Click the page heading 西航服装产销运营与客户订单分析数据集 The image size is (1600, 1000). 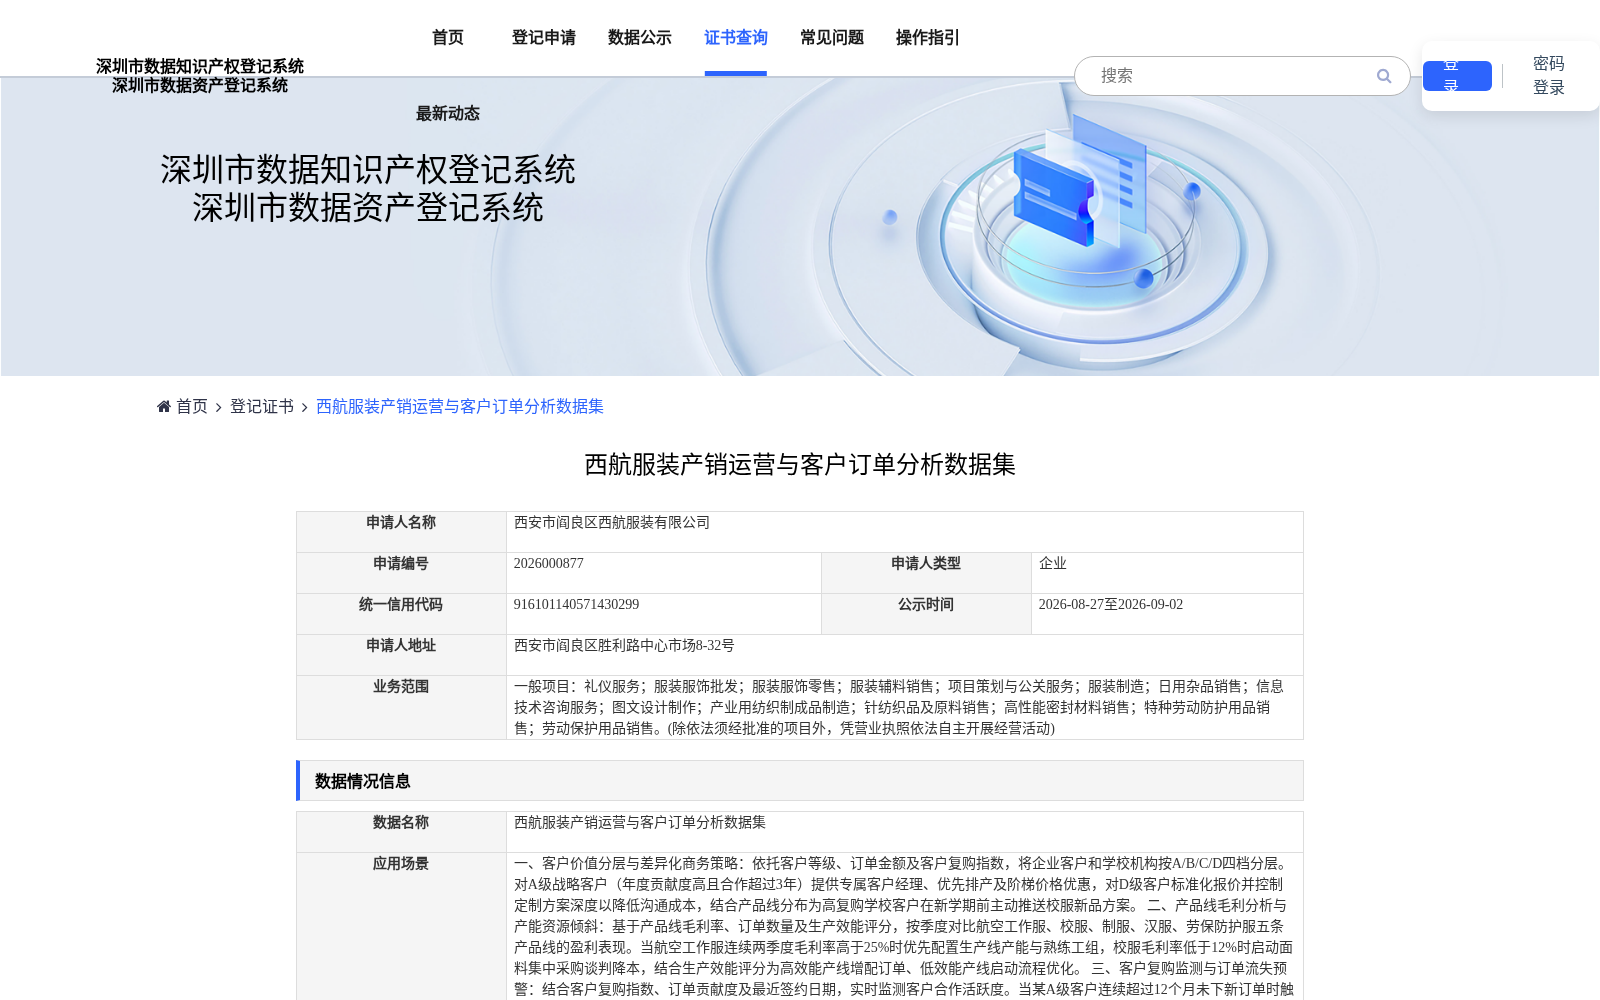point(800,465)
